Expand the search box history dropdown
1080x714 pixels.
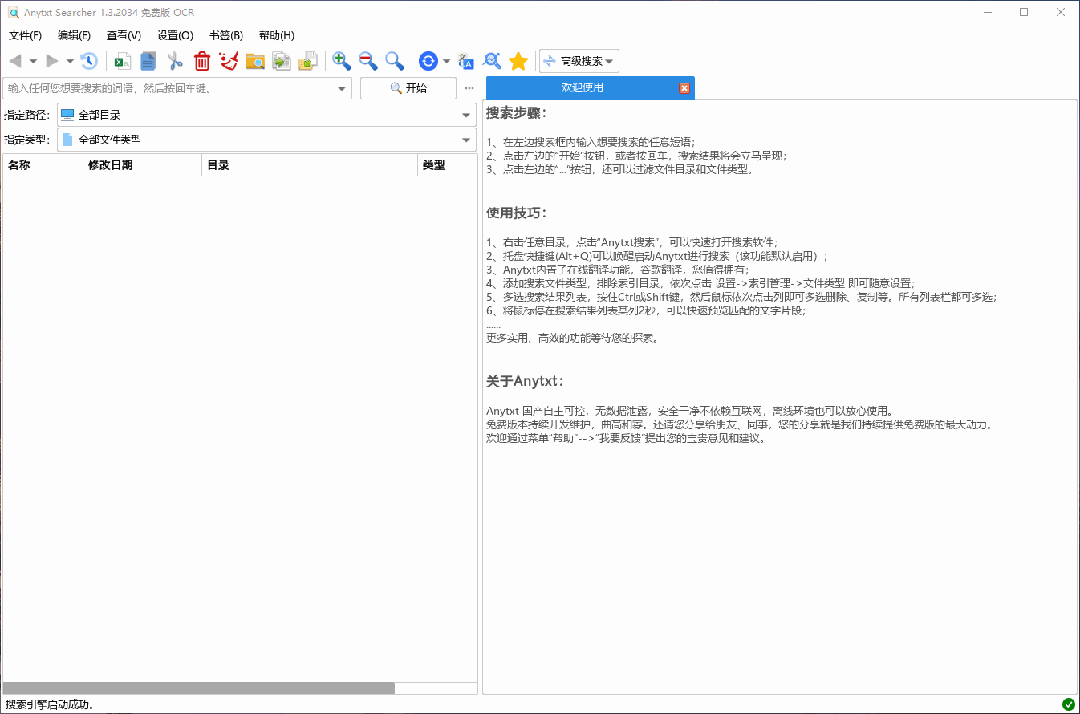(342, 89)
